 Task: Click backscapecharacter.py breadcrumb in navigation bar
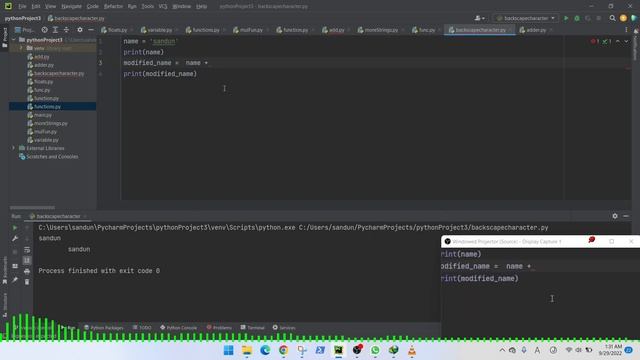76,18
